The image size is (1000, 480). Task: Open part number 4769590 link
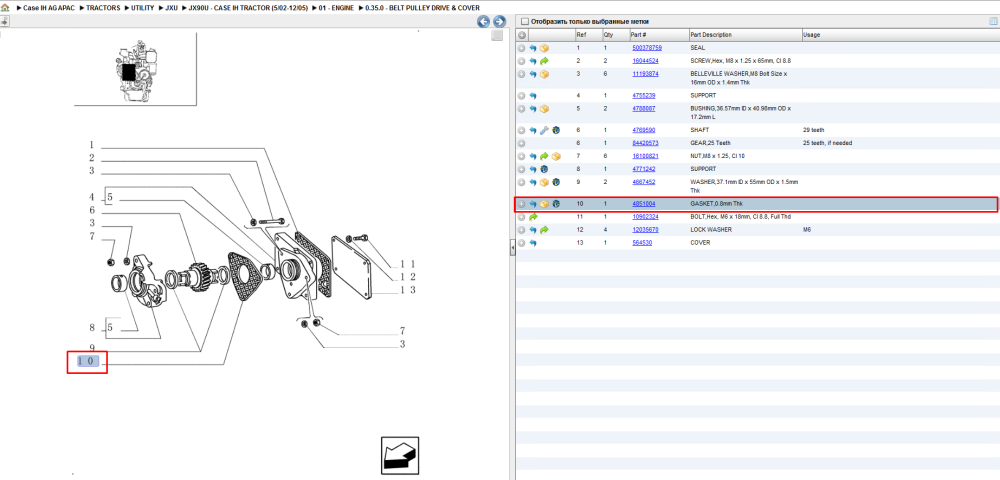(643, 130)
